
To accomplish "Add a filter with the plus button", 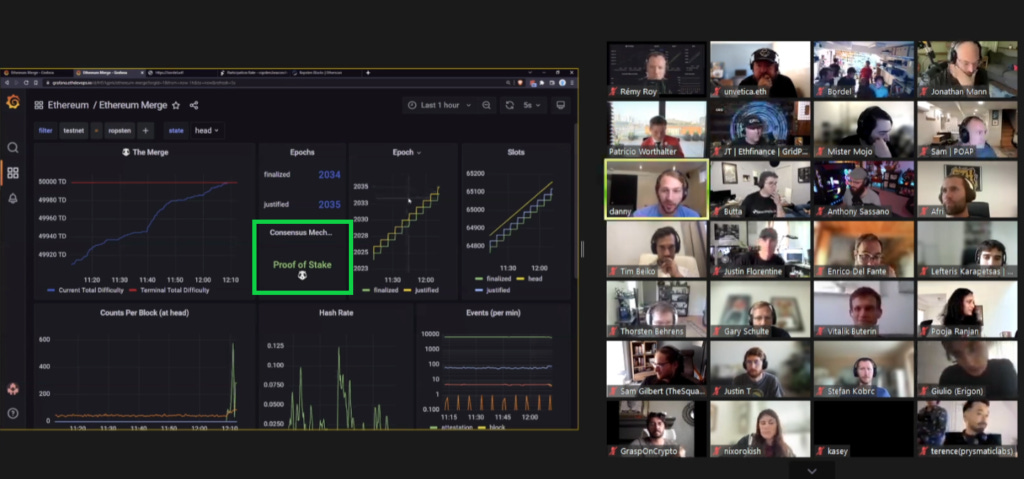I will [x=146, y=131].
